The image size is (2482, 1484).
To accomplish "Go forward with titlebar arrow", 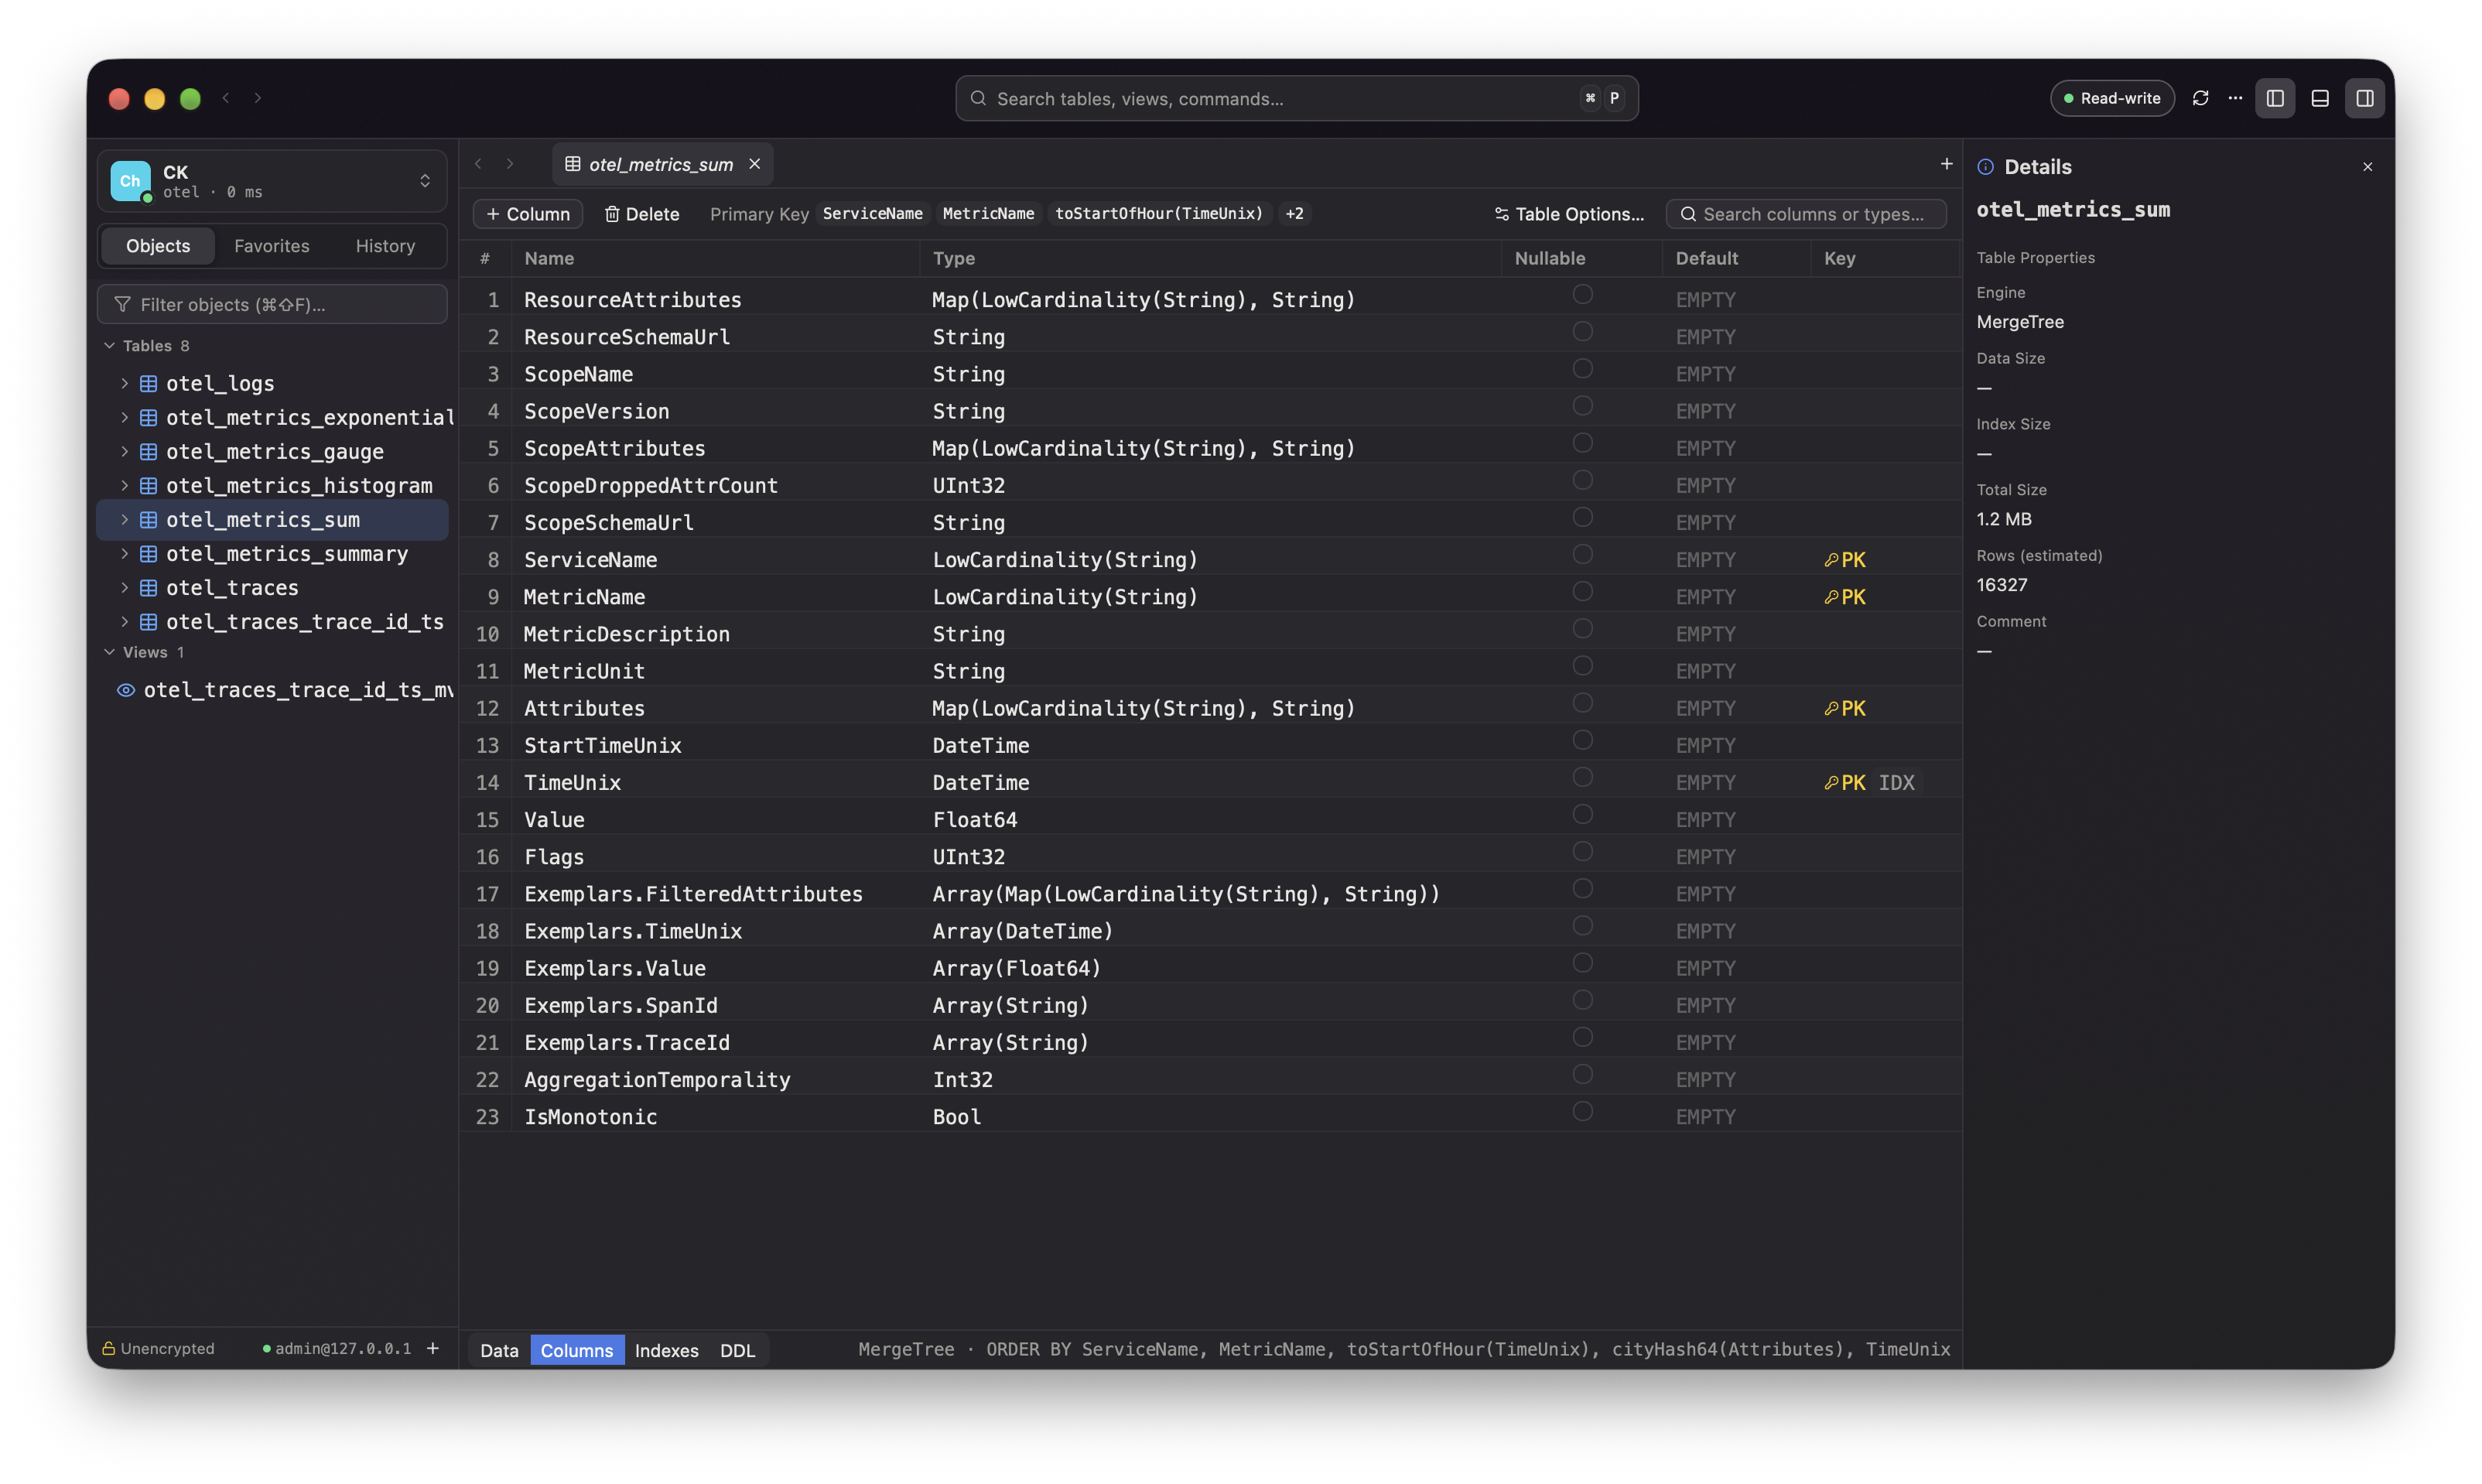I will [x=258, y=98].
